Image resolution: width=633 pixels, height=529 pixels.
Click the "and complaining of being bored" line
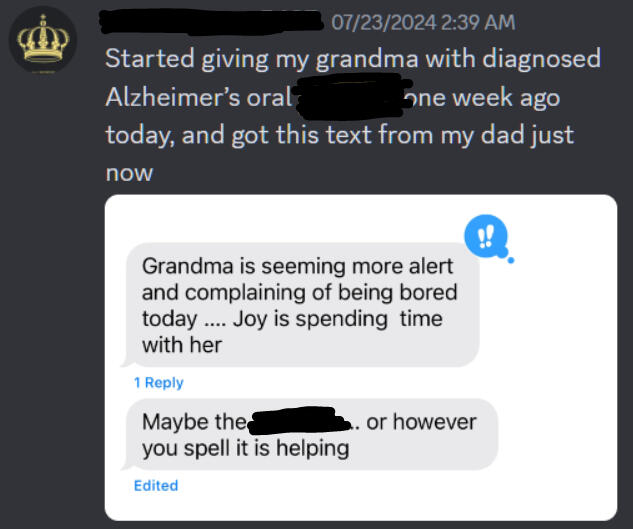coord(299,293)
